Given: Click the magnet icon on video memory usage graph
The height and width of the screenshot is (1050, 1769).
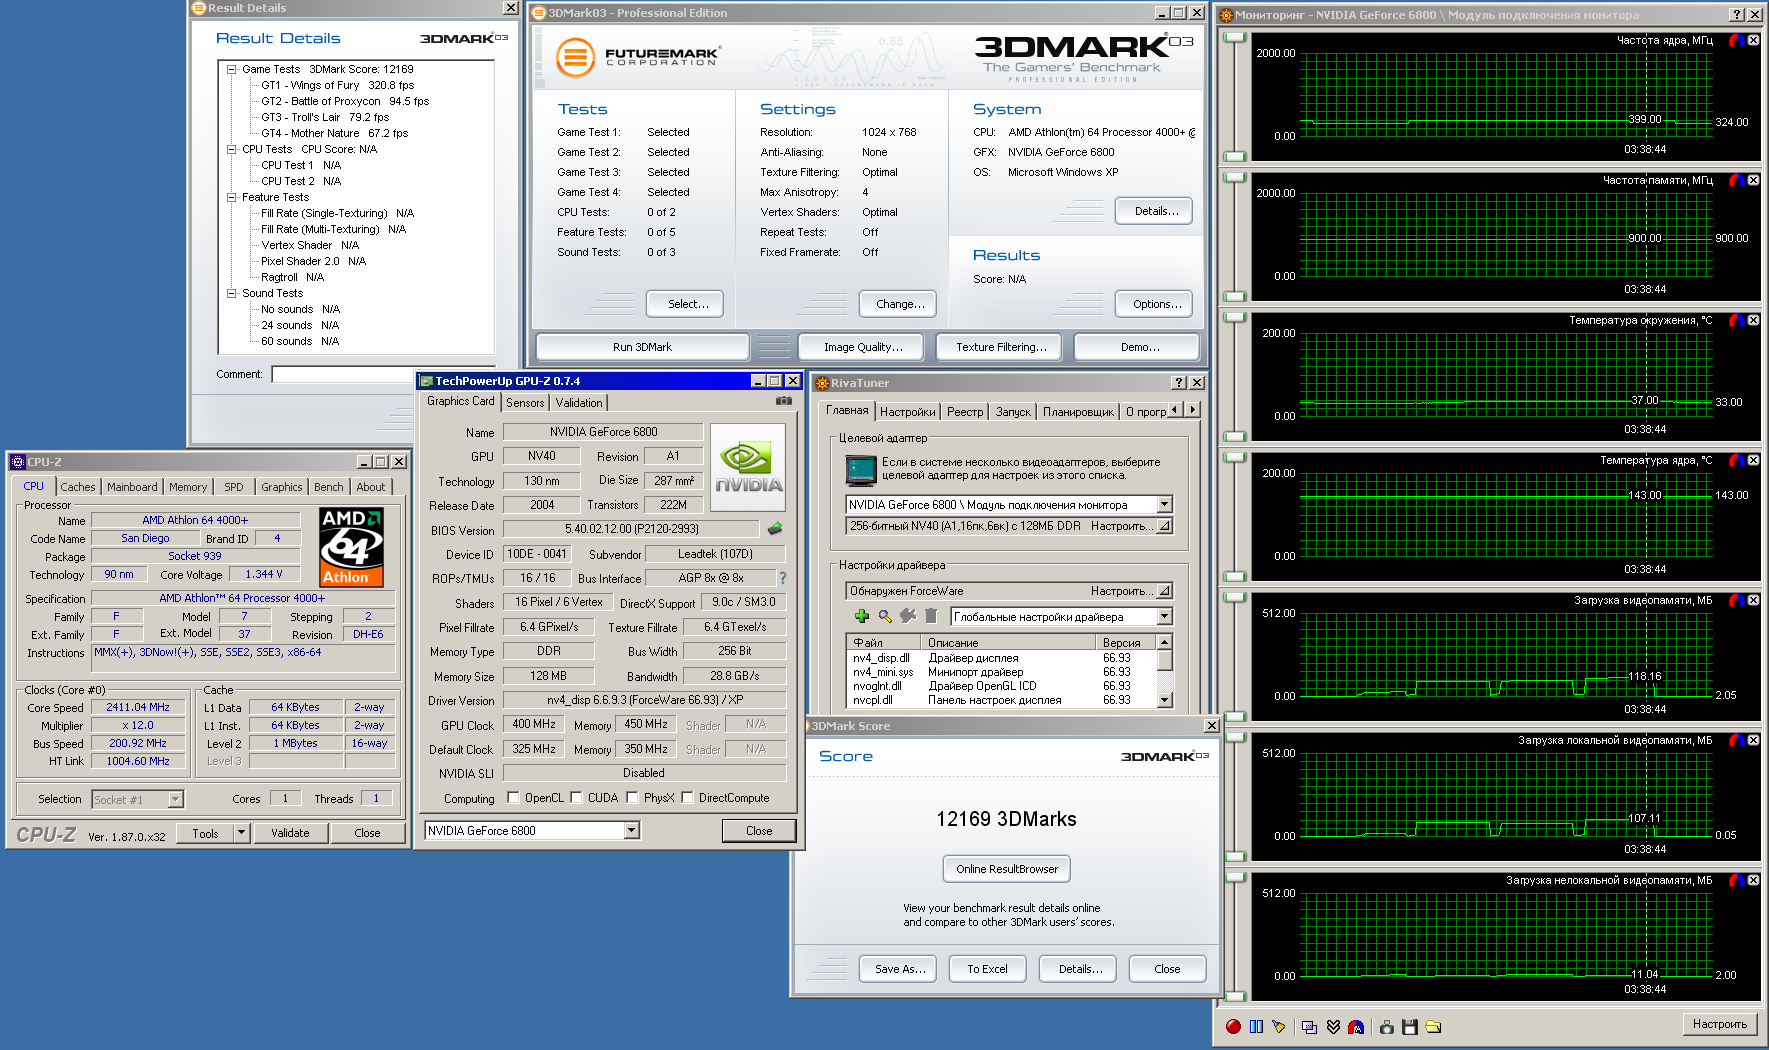Looking at the screenshot, I should 1737,600.
